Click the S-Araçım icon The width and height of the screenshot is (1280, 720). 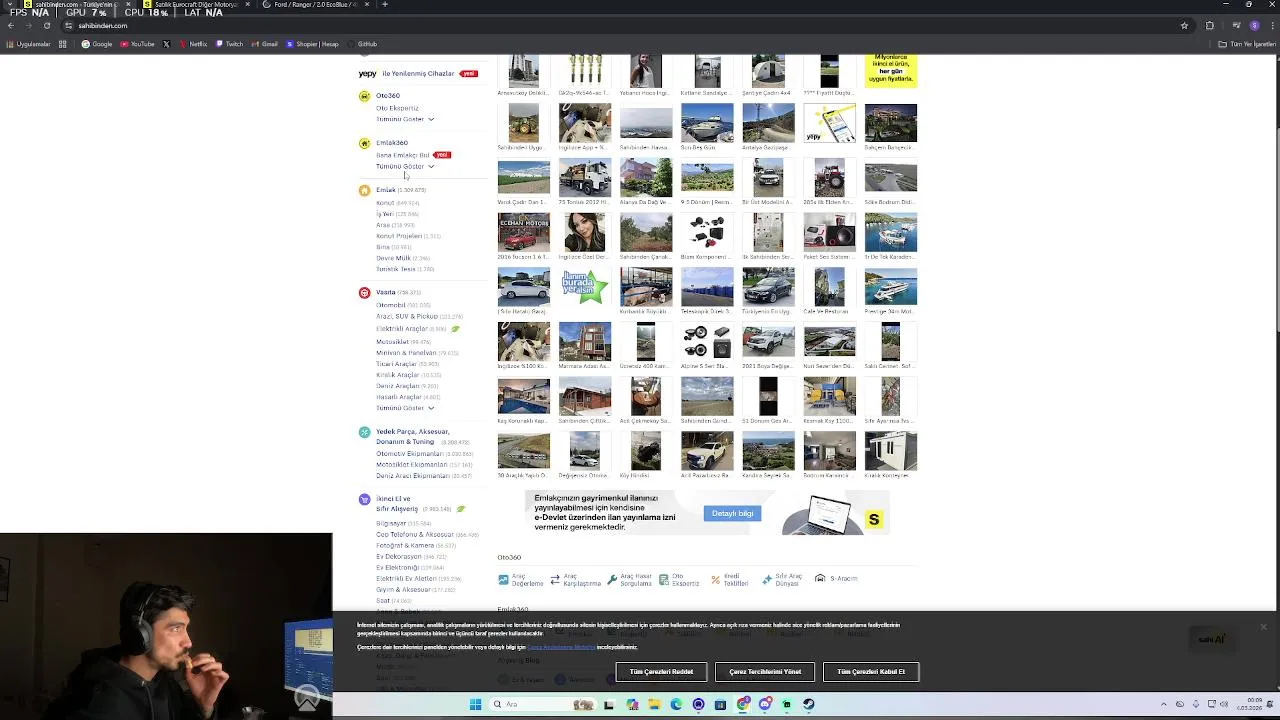click(820, 579)
